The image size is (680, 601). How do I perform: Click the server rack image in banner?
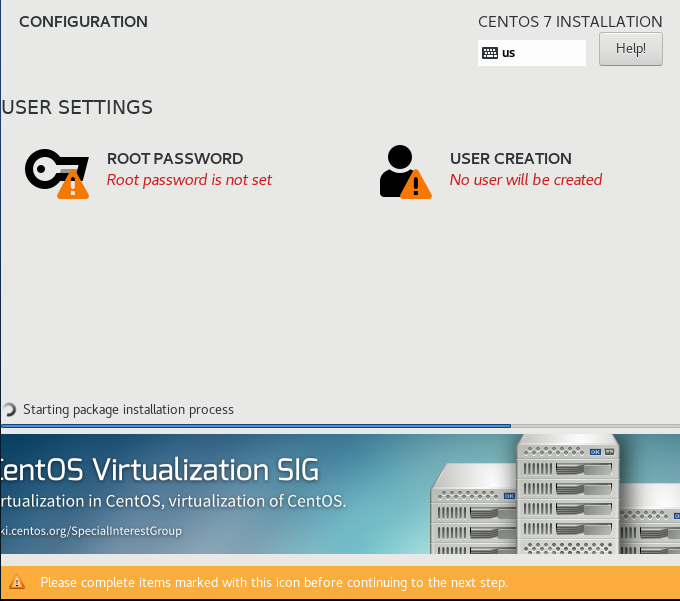point(555,494)
